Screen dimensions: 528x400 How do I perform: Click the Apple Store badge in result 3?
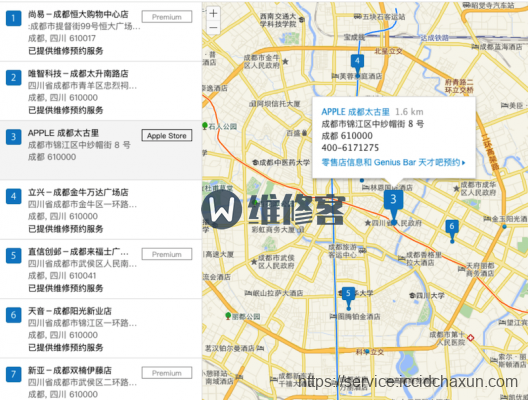(x=167, y=136)
